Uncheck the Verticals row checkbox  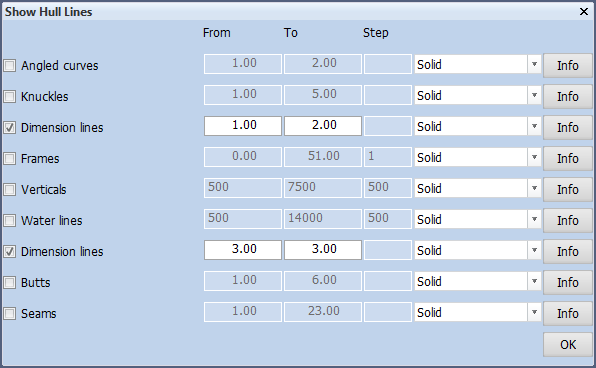tap(10, 189)
